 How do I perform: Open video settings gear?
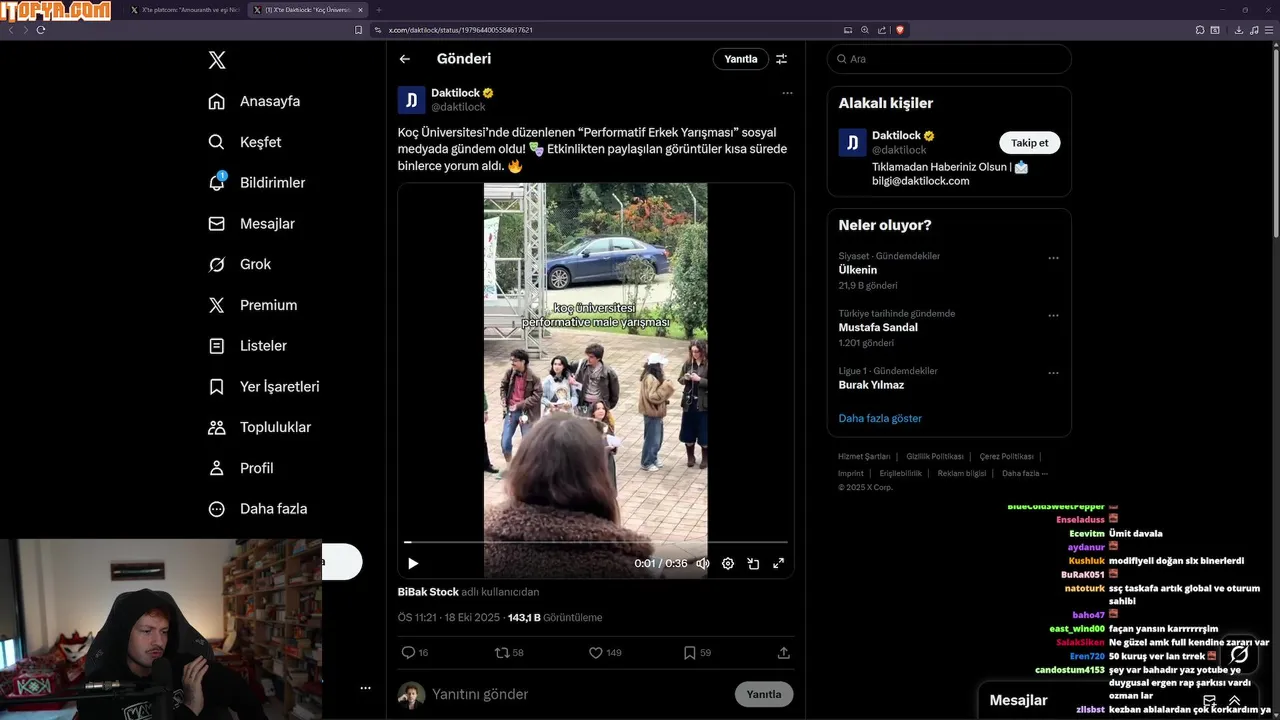pyautogui.click(x=728, y=563)
